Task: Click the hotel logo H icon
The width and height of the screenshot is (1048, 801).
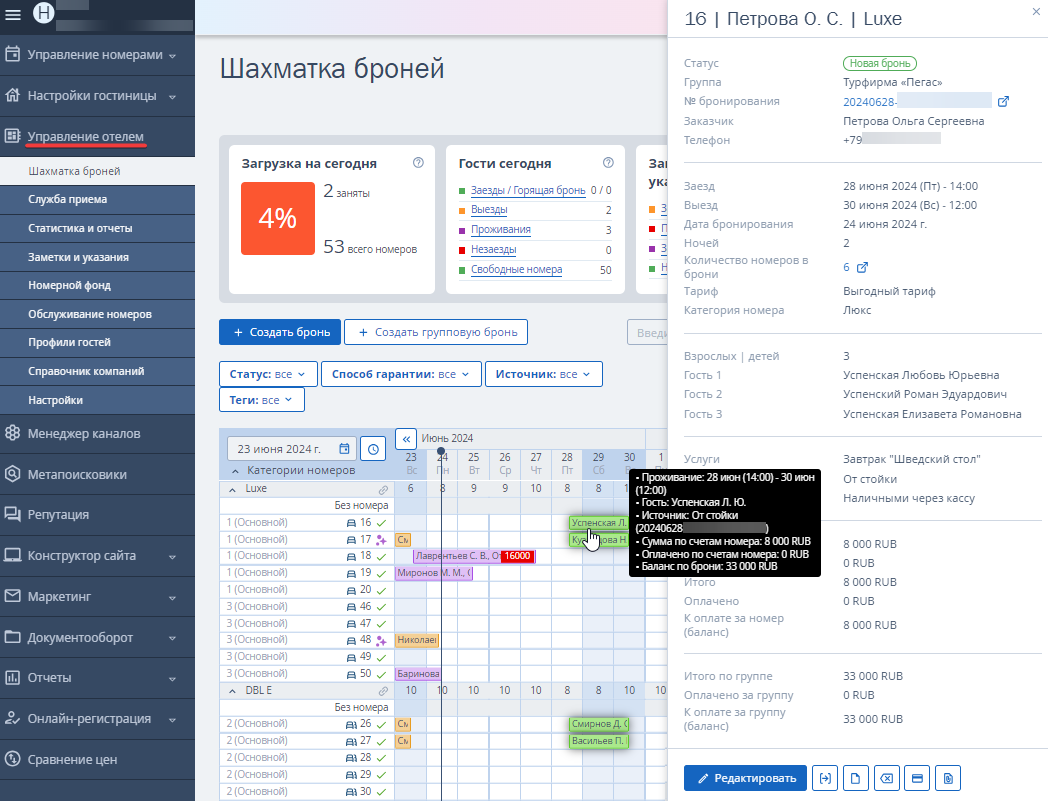Action: 43,13
